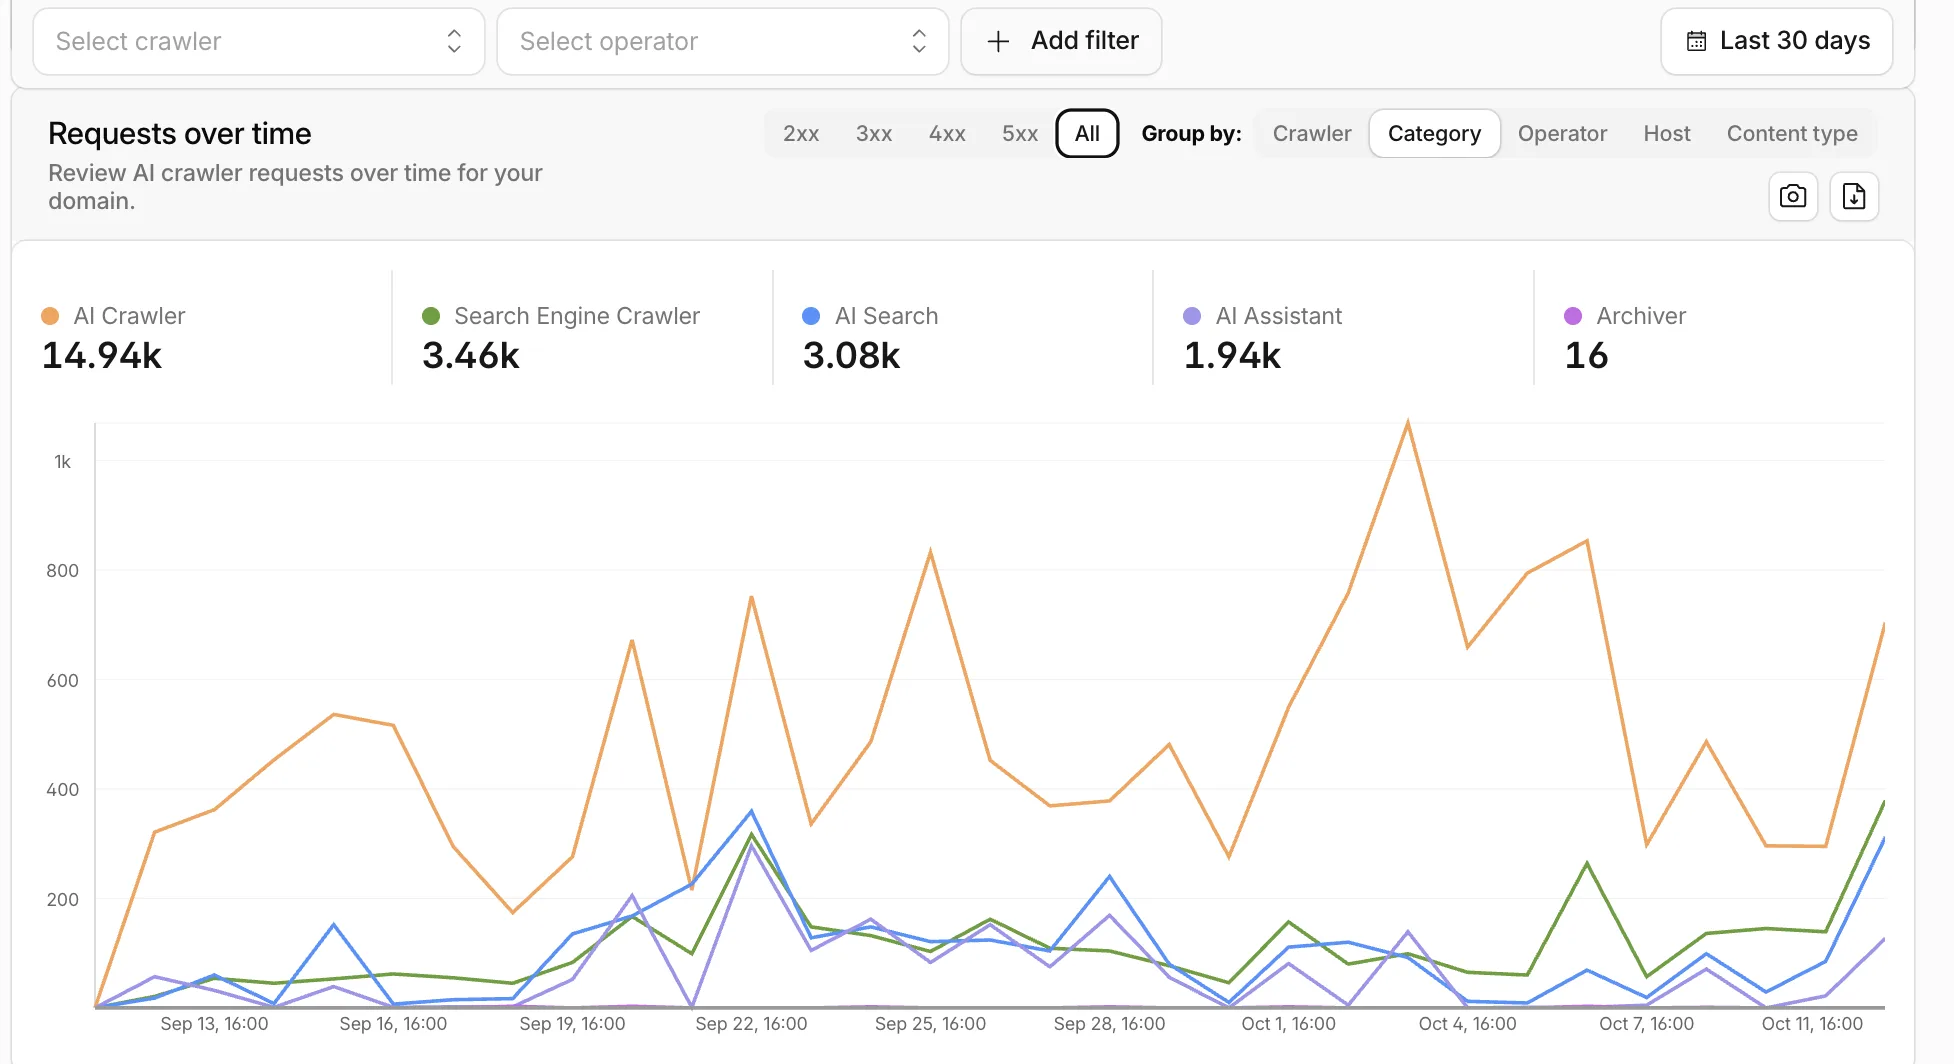
Task: Click the Requests over time heading
Action: 180,133
